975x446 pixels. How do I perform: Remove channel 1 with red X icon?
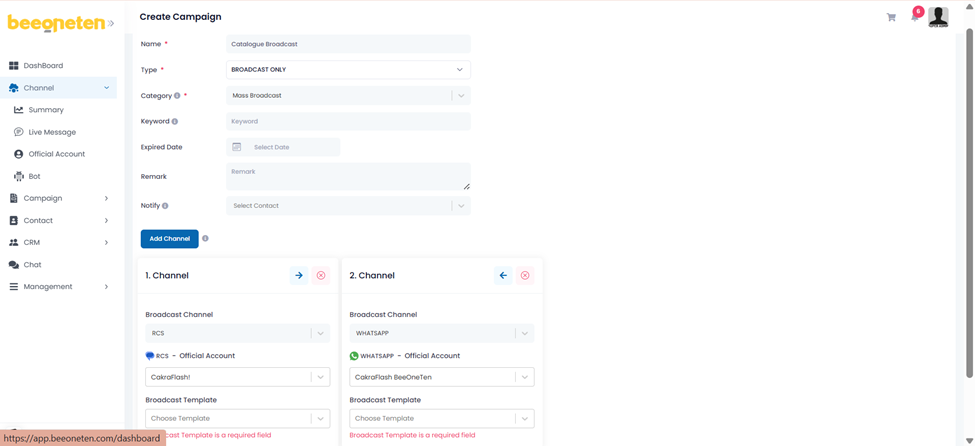[x=321, y=275]
